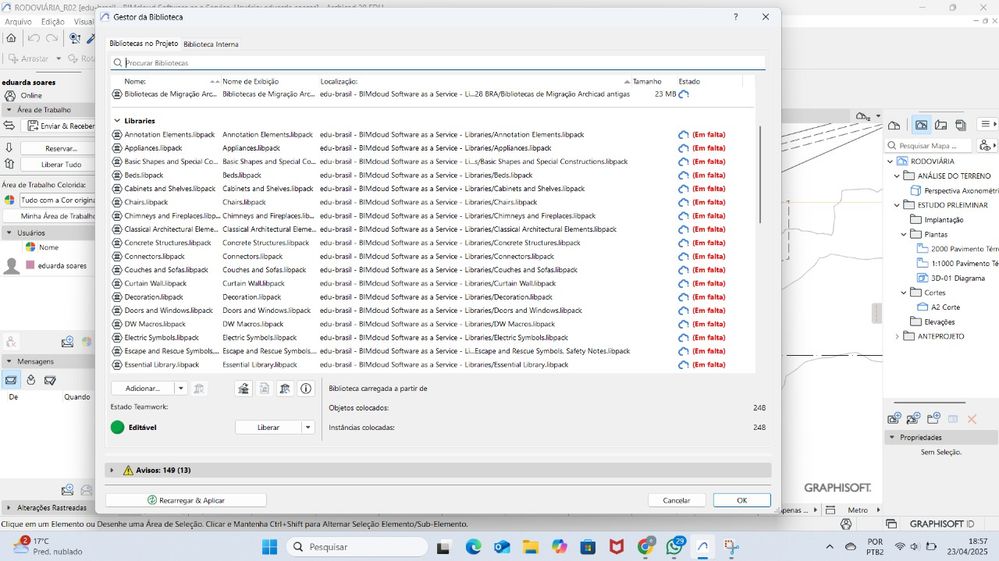Viewport: 999px width, 561px height.
Task: Collapse the Libraries group
Action: tap(117, 120)
